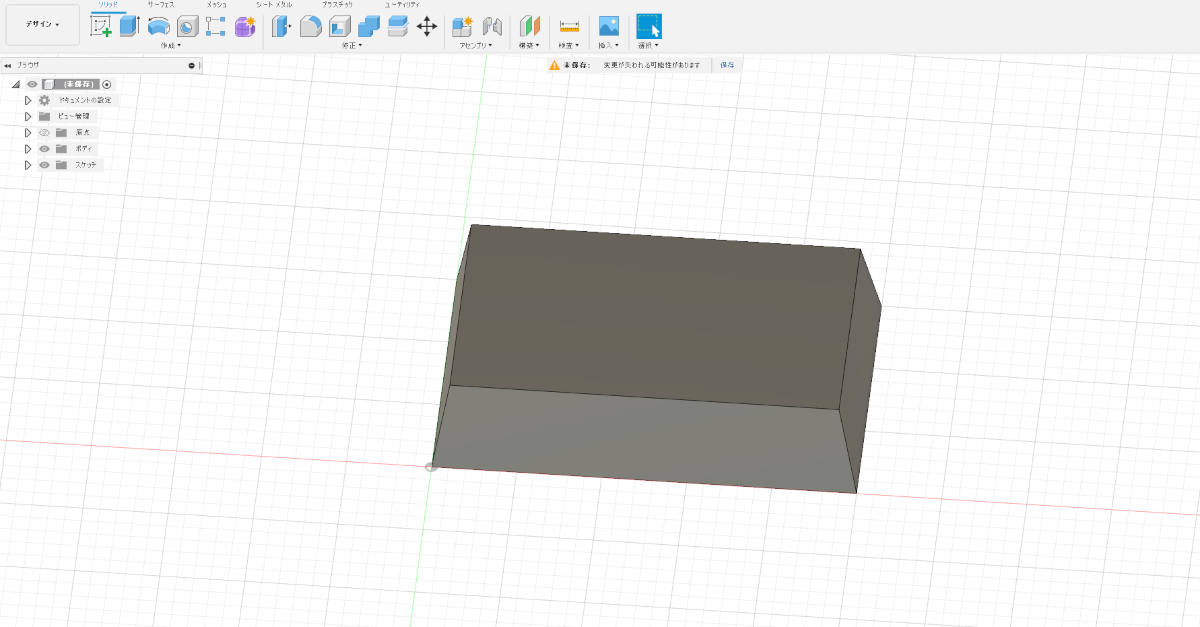The width and height of the screenshot is (1200, 627).
Task: Open the 挿入 insert dropdown menu
Action: coord(608,45)
